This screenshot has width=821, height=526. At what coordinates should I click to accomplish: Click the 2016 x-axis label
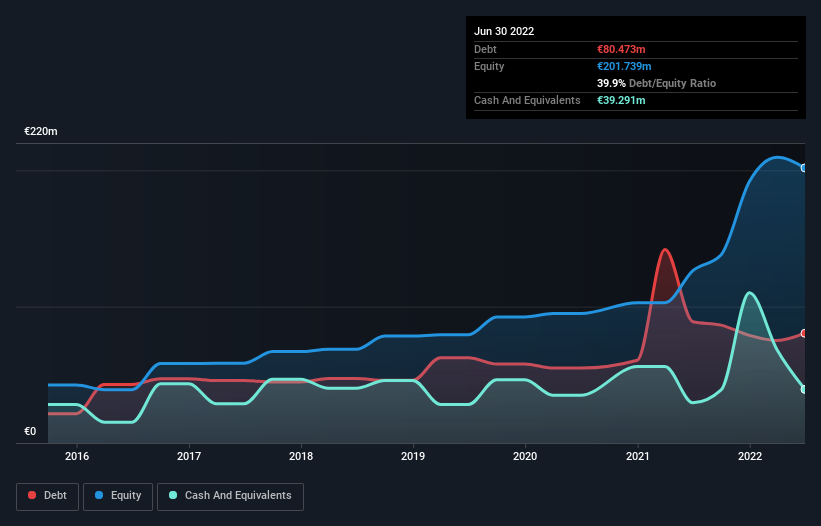click(x=77, y=456)
